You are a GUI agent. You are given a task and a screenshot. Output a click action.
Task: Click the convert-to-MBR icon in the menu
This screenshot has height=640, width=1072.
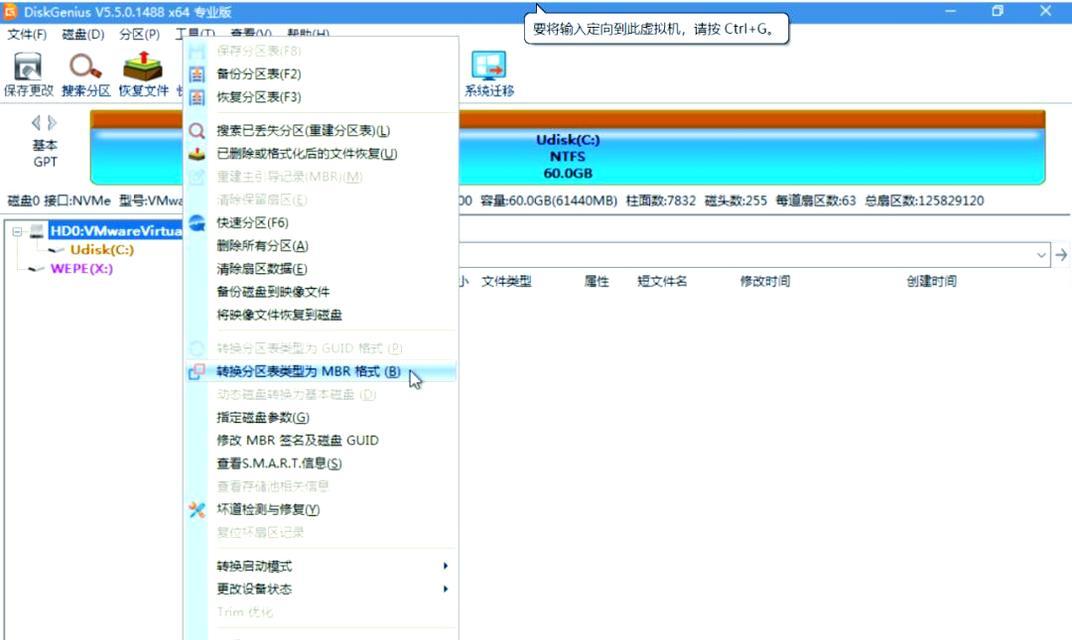pos(197,371)
